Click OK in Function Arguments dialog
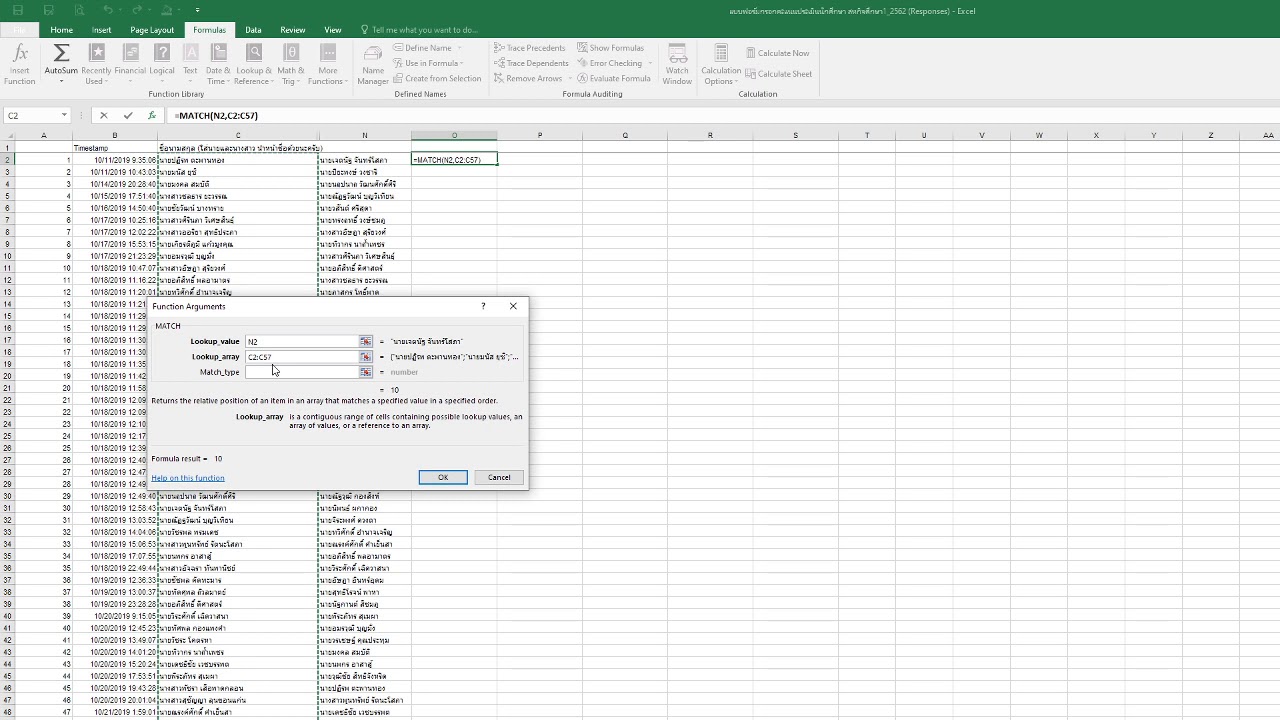The image size is (1280, 720). [x=443, y=477]
